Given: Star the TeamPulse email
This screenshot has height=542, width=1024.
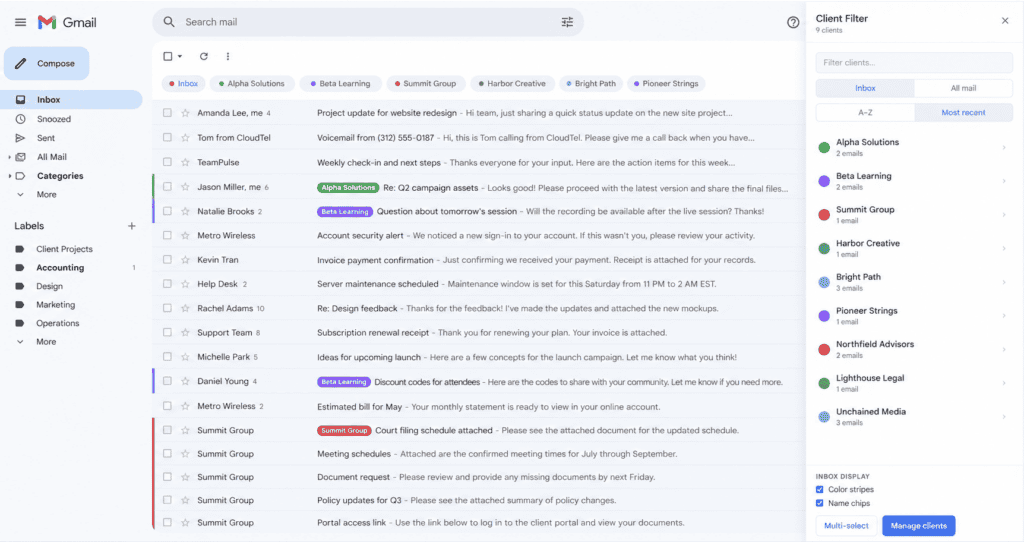Looking at the screenshot, I should [x=185, y=162].
